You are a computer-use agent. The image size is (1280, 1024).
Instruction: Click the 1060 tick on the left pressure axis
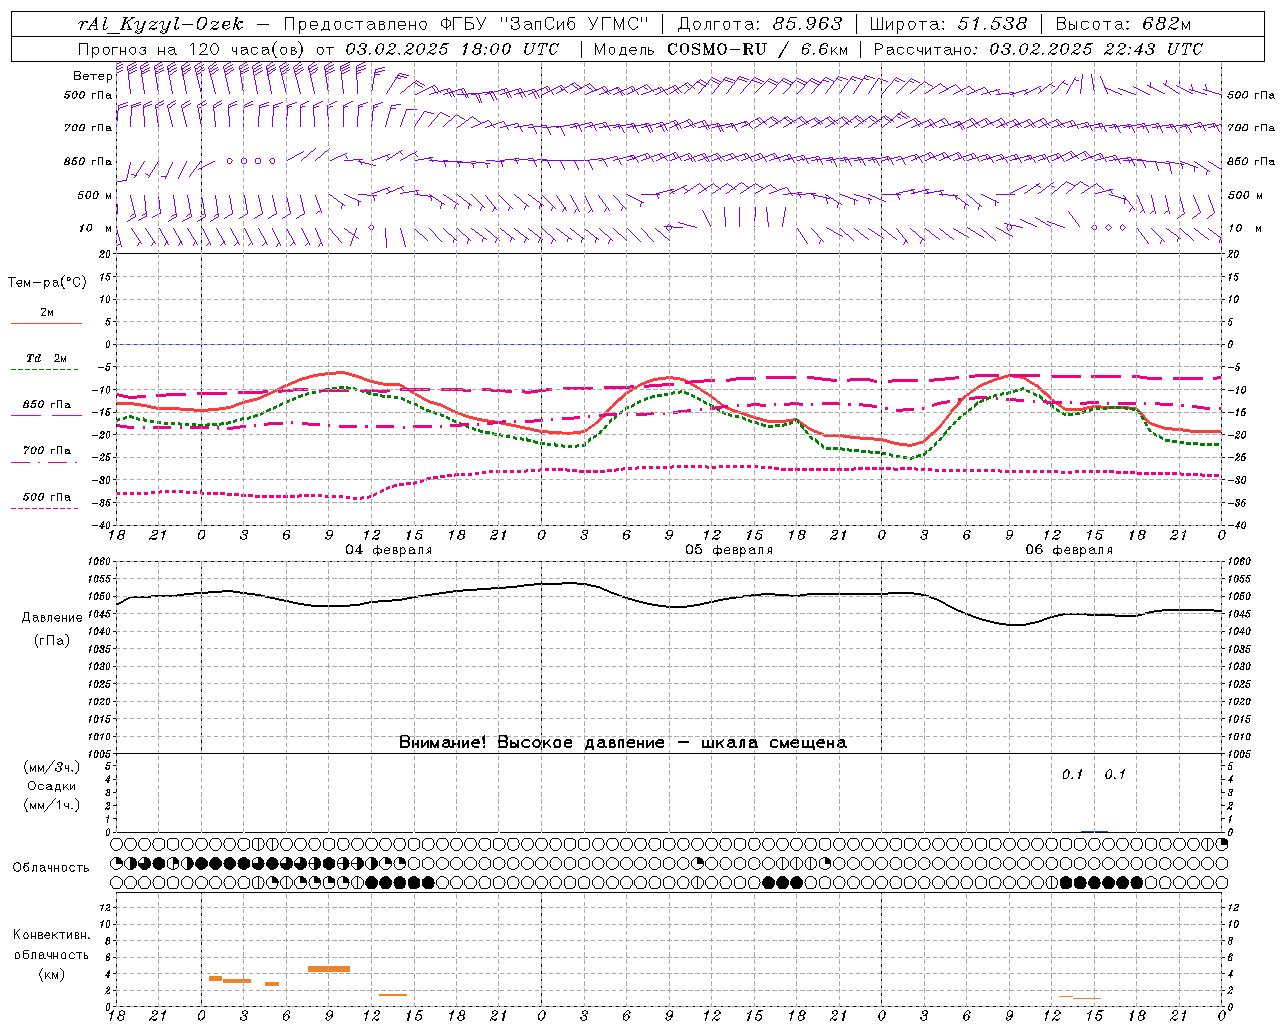click(101, 562)
